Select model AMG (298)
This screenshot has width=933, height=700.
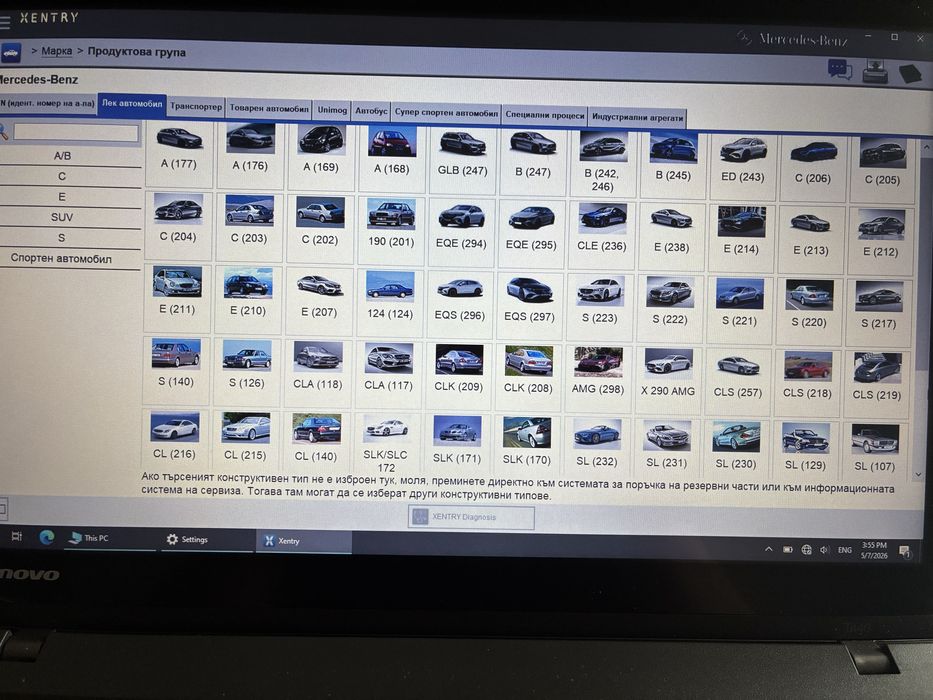tap(598, 378)
